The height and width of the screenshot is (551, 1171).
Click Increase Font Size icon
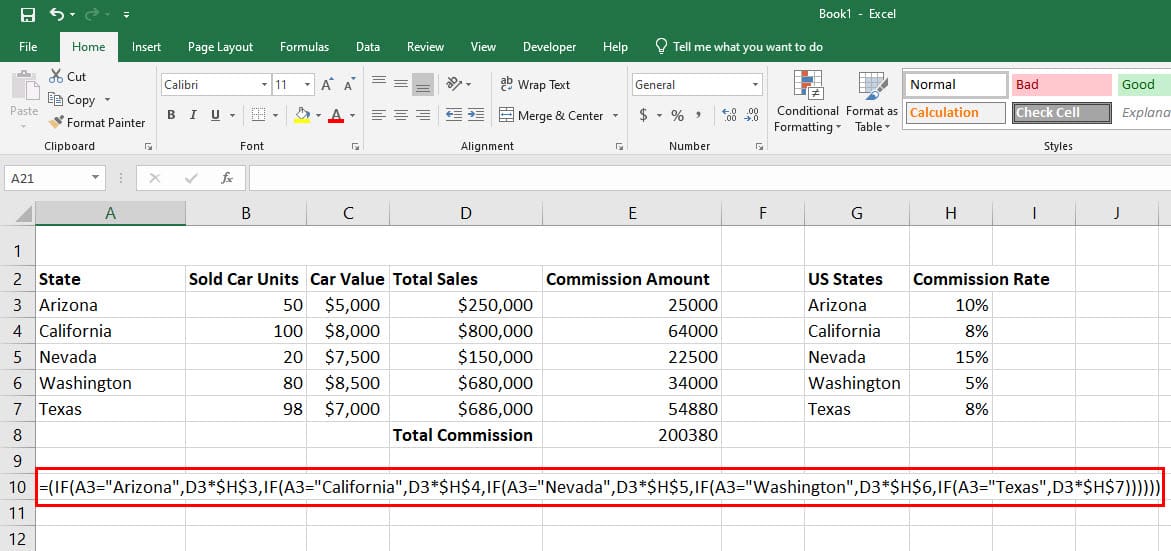click(327, 85)
